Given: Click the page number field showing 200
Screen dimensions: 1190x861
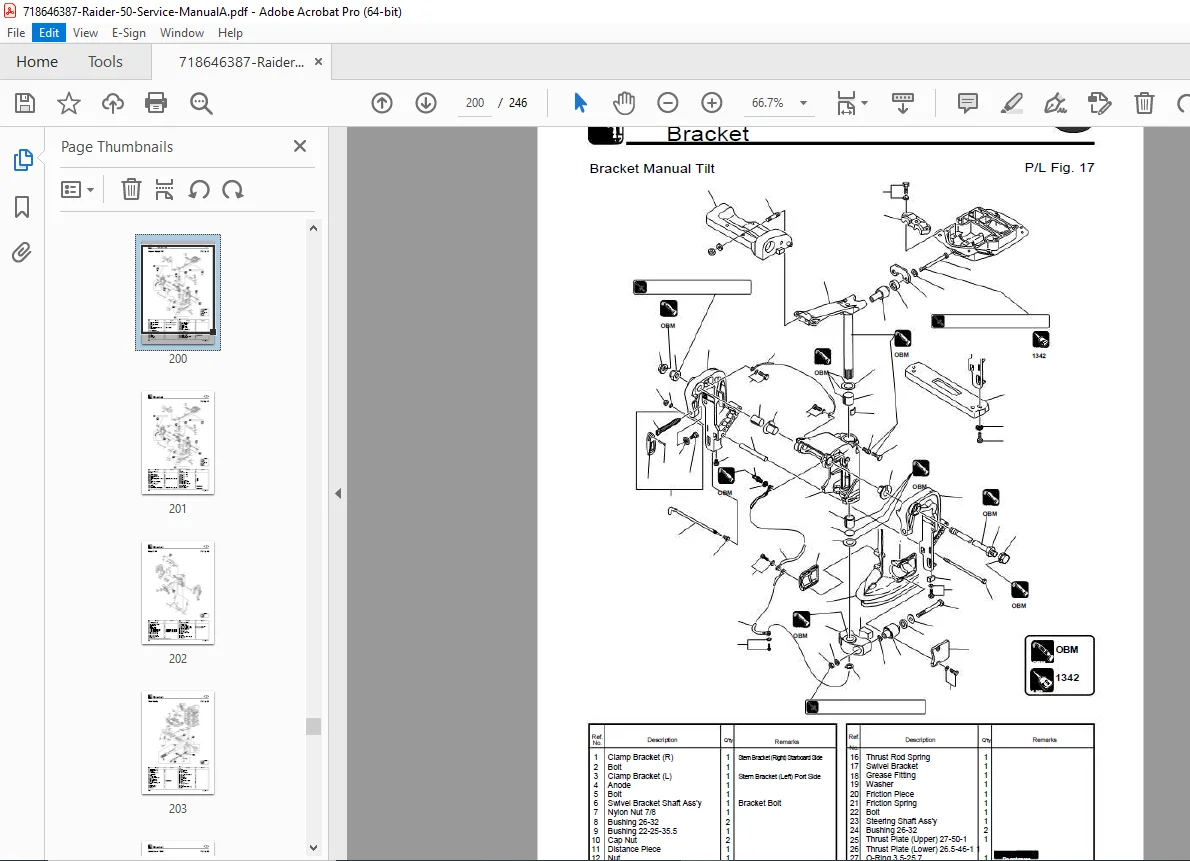Looking at the screenshot, I should pyautogui.click(x=475, y=102).
